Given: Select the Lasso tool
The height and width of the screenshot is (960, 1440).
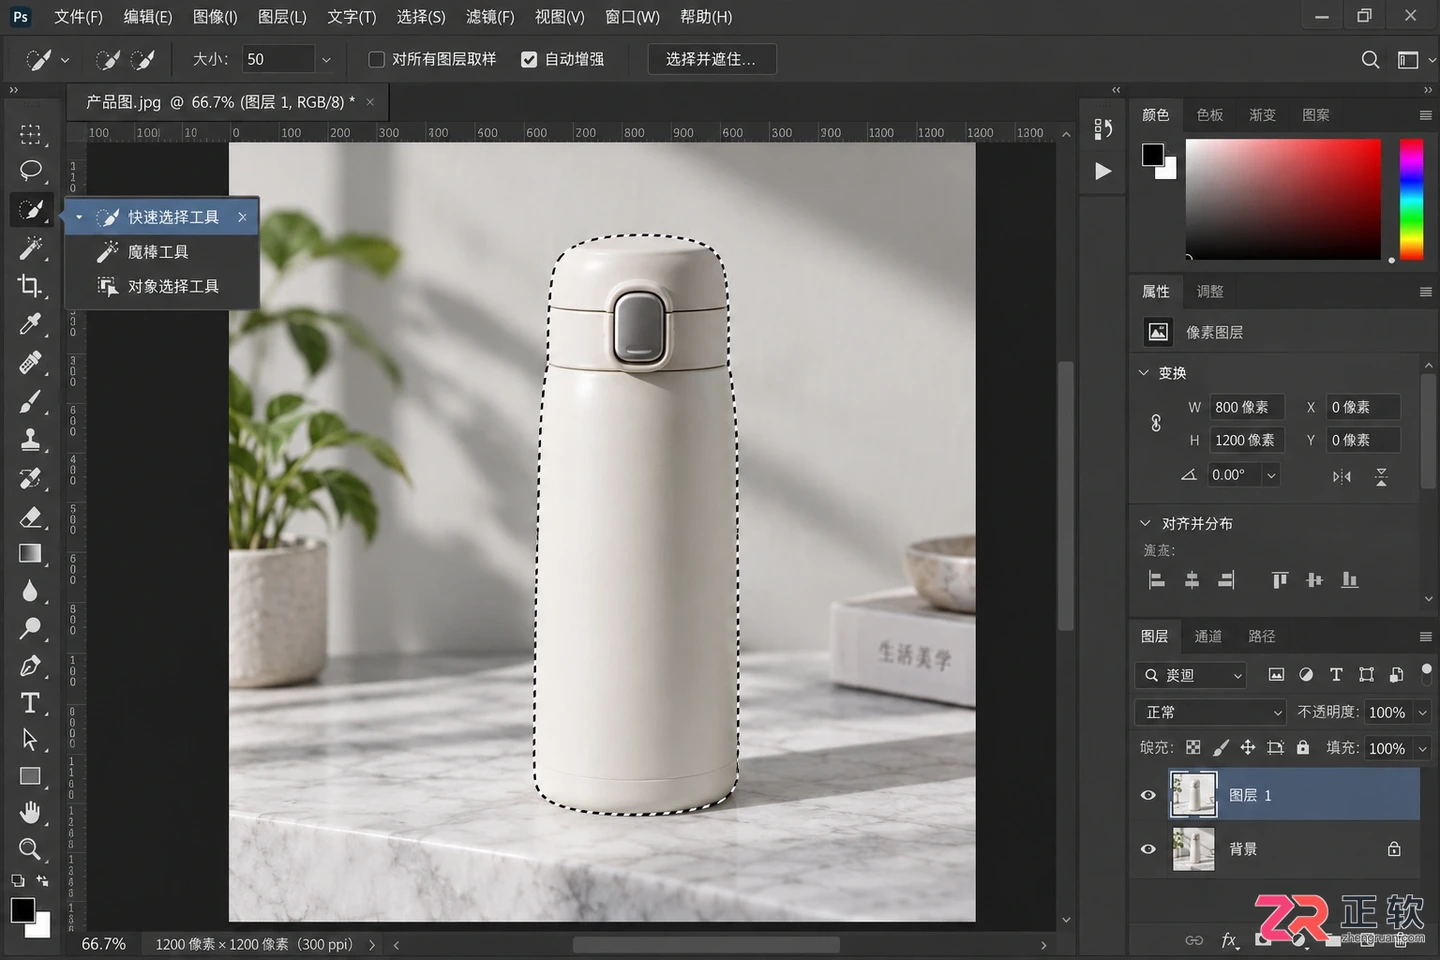Looking at the screenshot, I should (x=31, y=171).
